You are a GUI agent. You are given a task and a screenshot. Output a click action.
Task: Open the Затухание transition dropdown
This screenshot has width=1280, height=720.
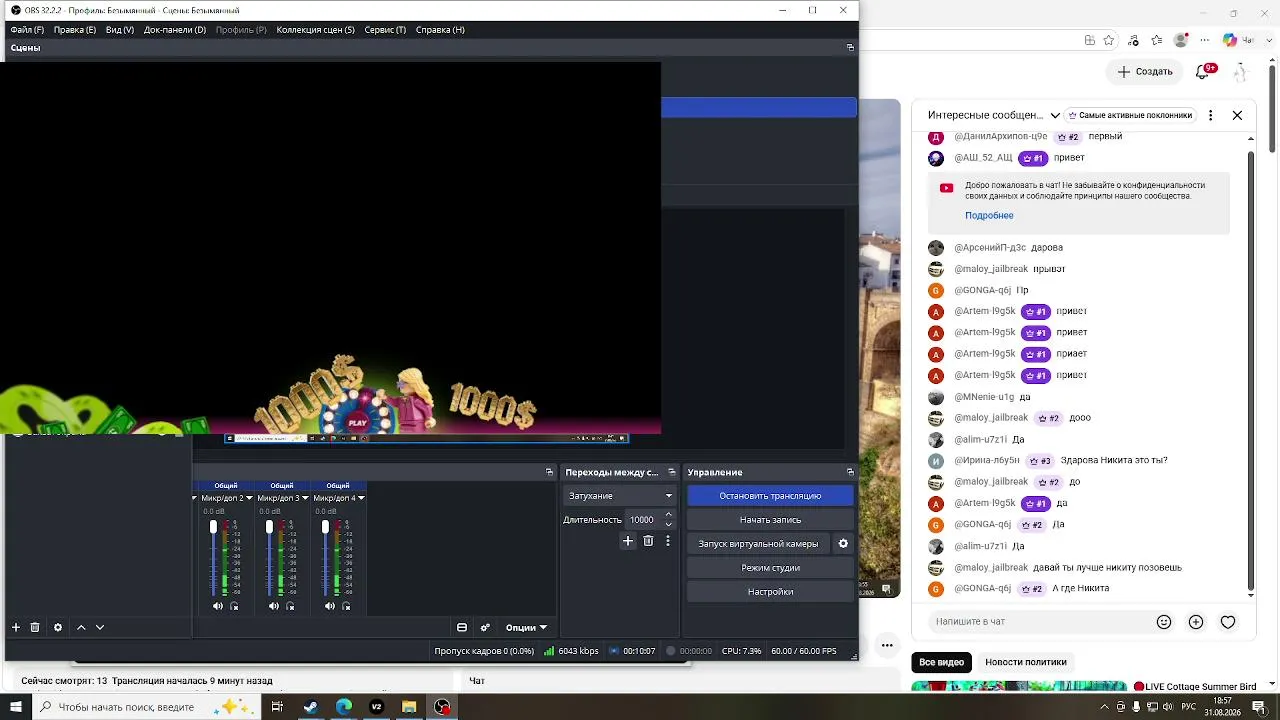[620, 496]
